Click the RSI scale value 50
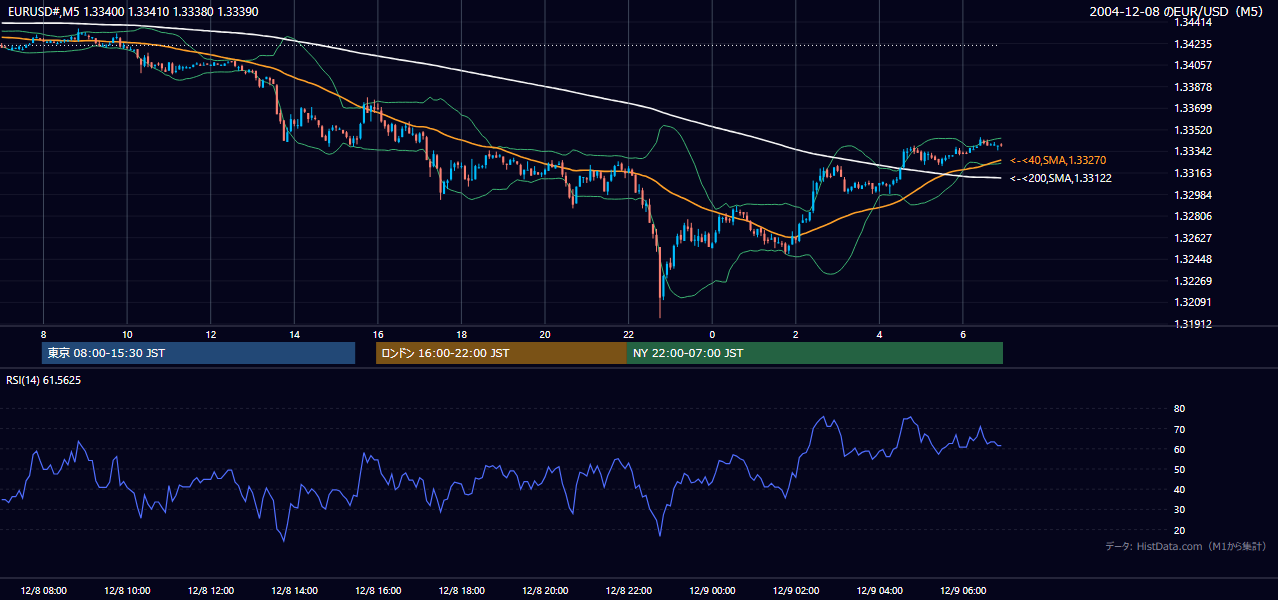The height and width of the screenshot is (600, 1278). (x=1179, y=469)
